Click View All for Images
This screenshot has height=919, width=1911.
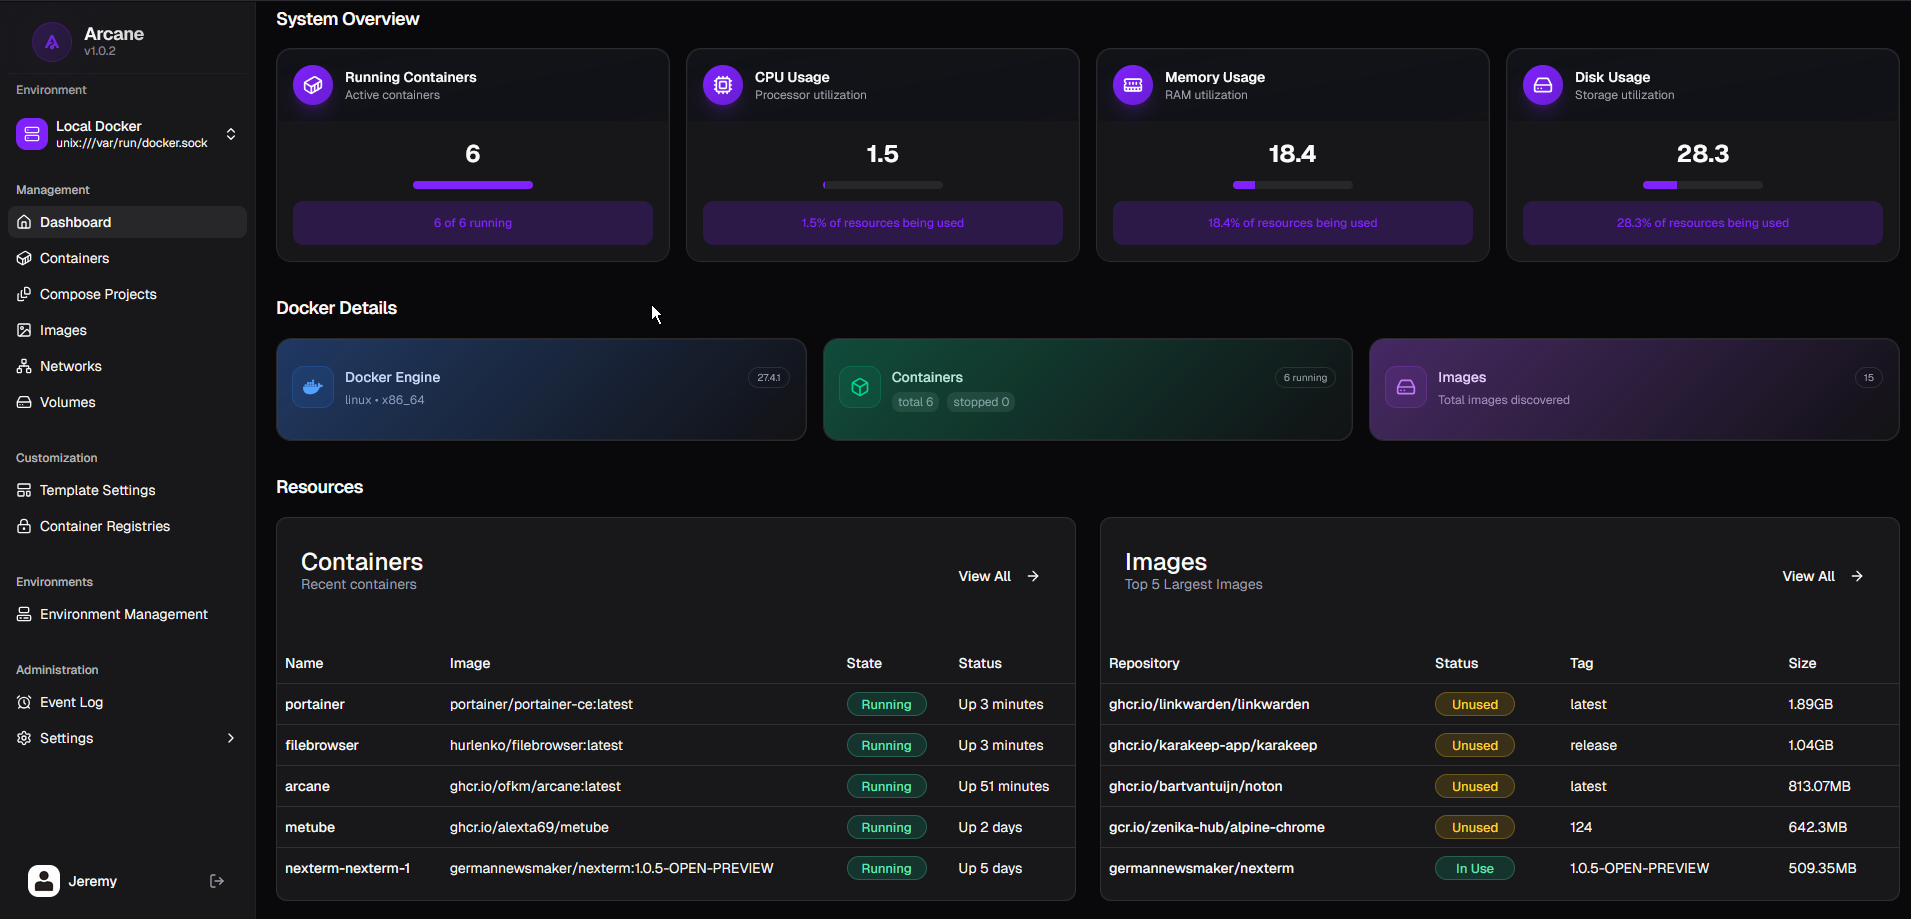(1822, 576)
